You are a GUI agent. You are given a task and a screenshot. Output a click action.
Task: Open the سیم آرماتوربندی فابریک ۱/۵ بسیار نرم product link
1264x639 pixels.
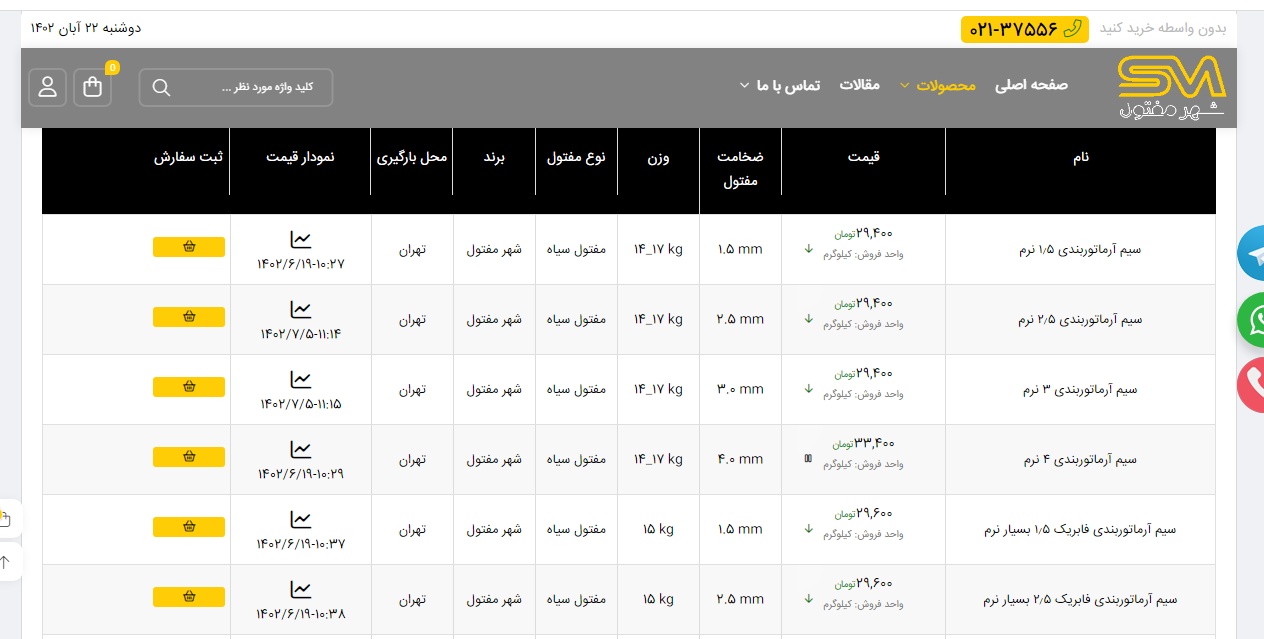click(1081, 530)
